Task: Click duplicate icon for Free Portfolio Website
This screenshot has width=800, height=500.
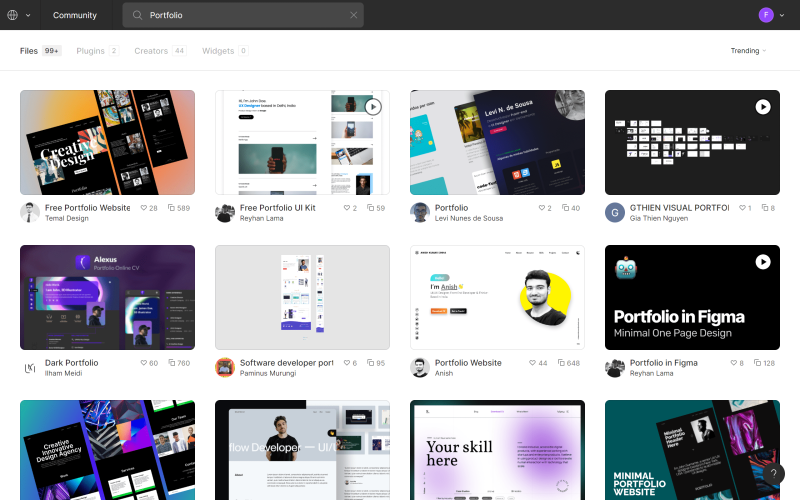Action: pos(171,208)
